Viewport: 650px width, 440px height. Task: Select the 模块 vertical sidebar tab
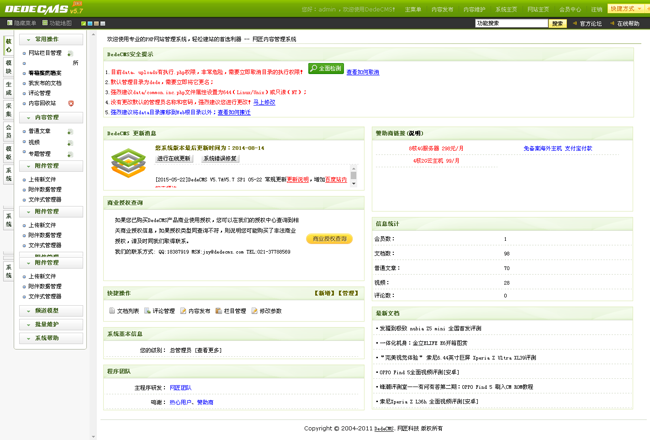(8, 67)
